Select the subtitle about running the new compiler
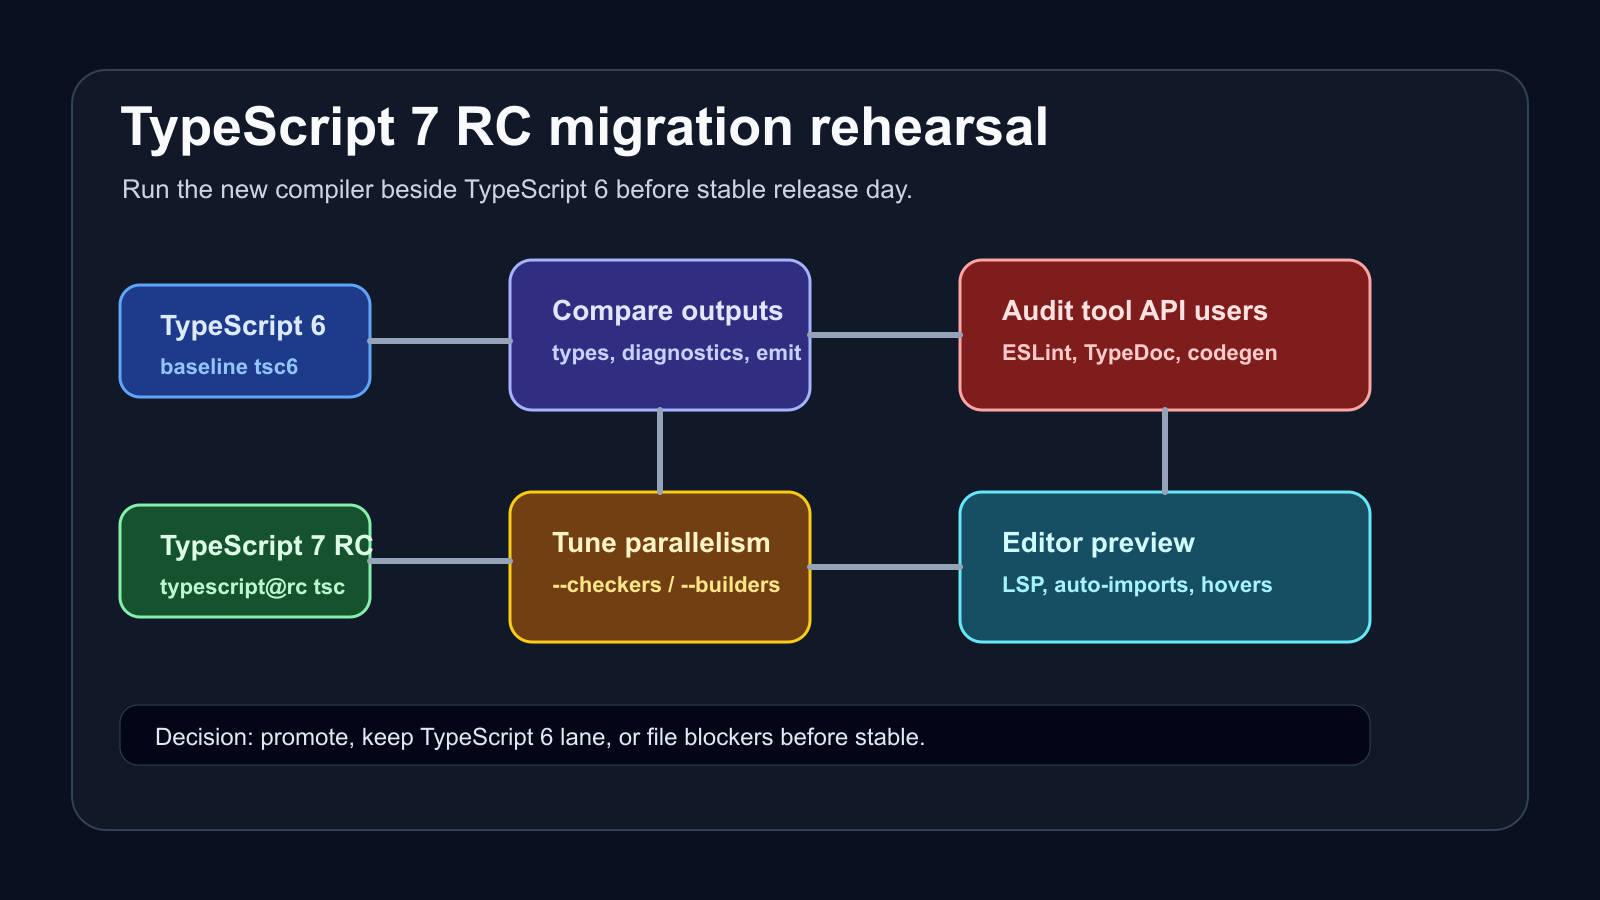This screenshot has width=1600, height=900. 517,190
